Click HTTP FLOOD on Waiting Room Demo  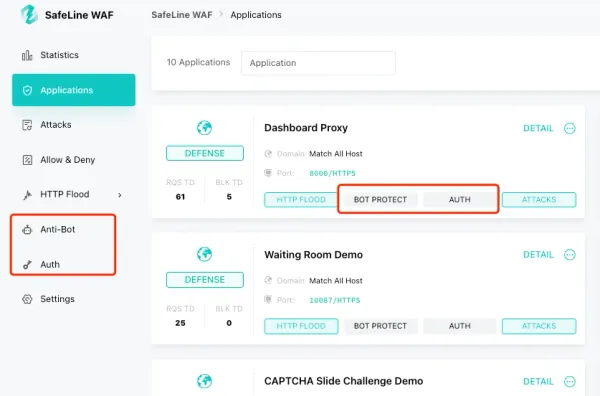pyautogui.click(x=301, y=326)
